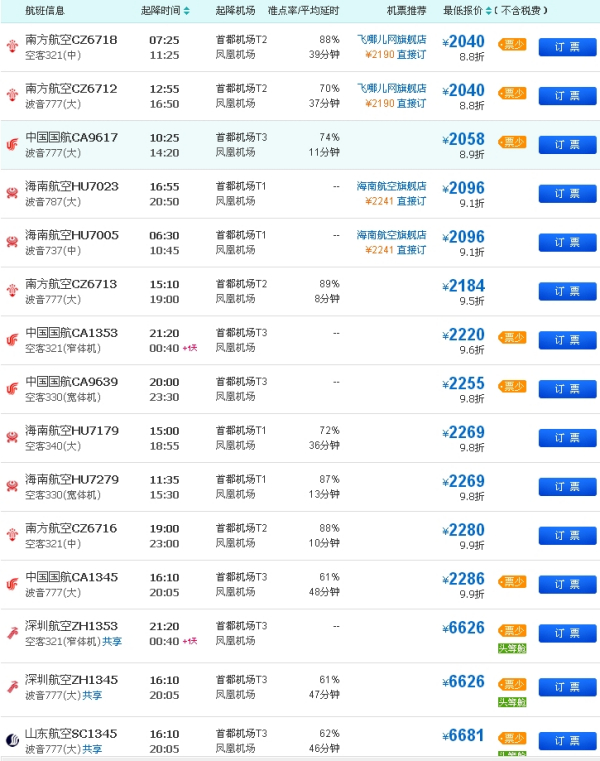Click China Southern logo beside CZ6716

[12, 535]
